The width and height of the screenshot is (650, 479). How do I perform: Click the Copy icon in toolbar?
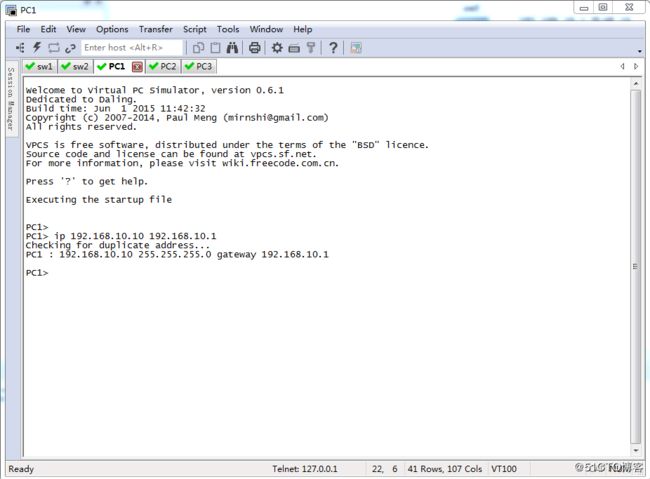198,48
